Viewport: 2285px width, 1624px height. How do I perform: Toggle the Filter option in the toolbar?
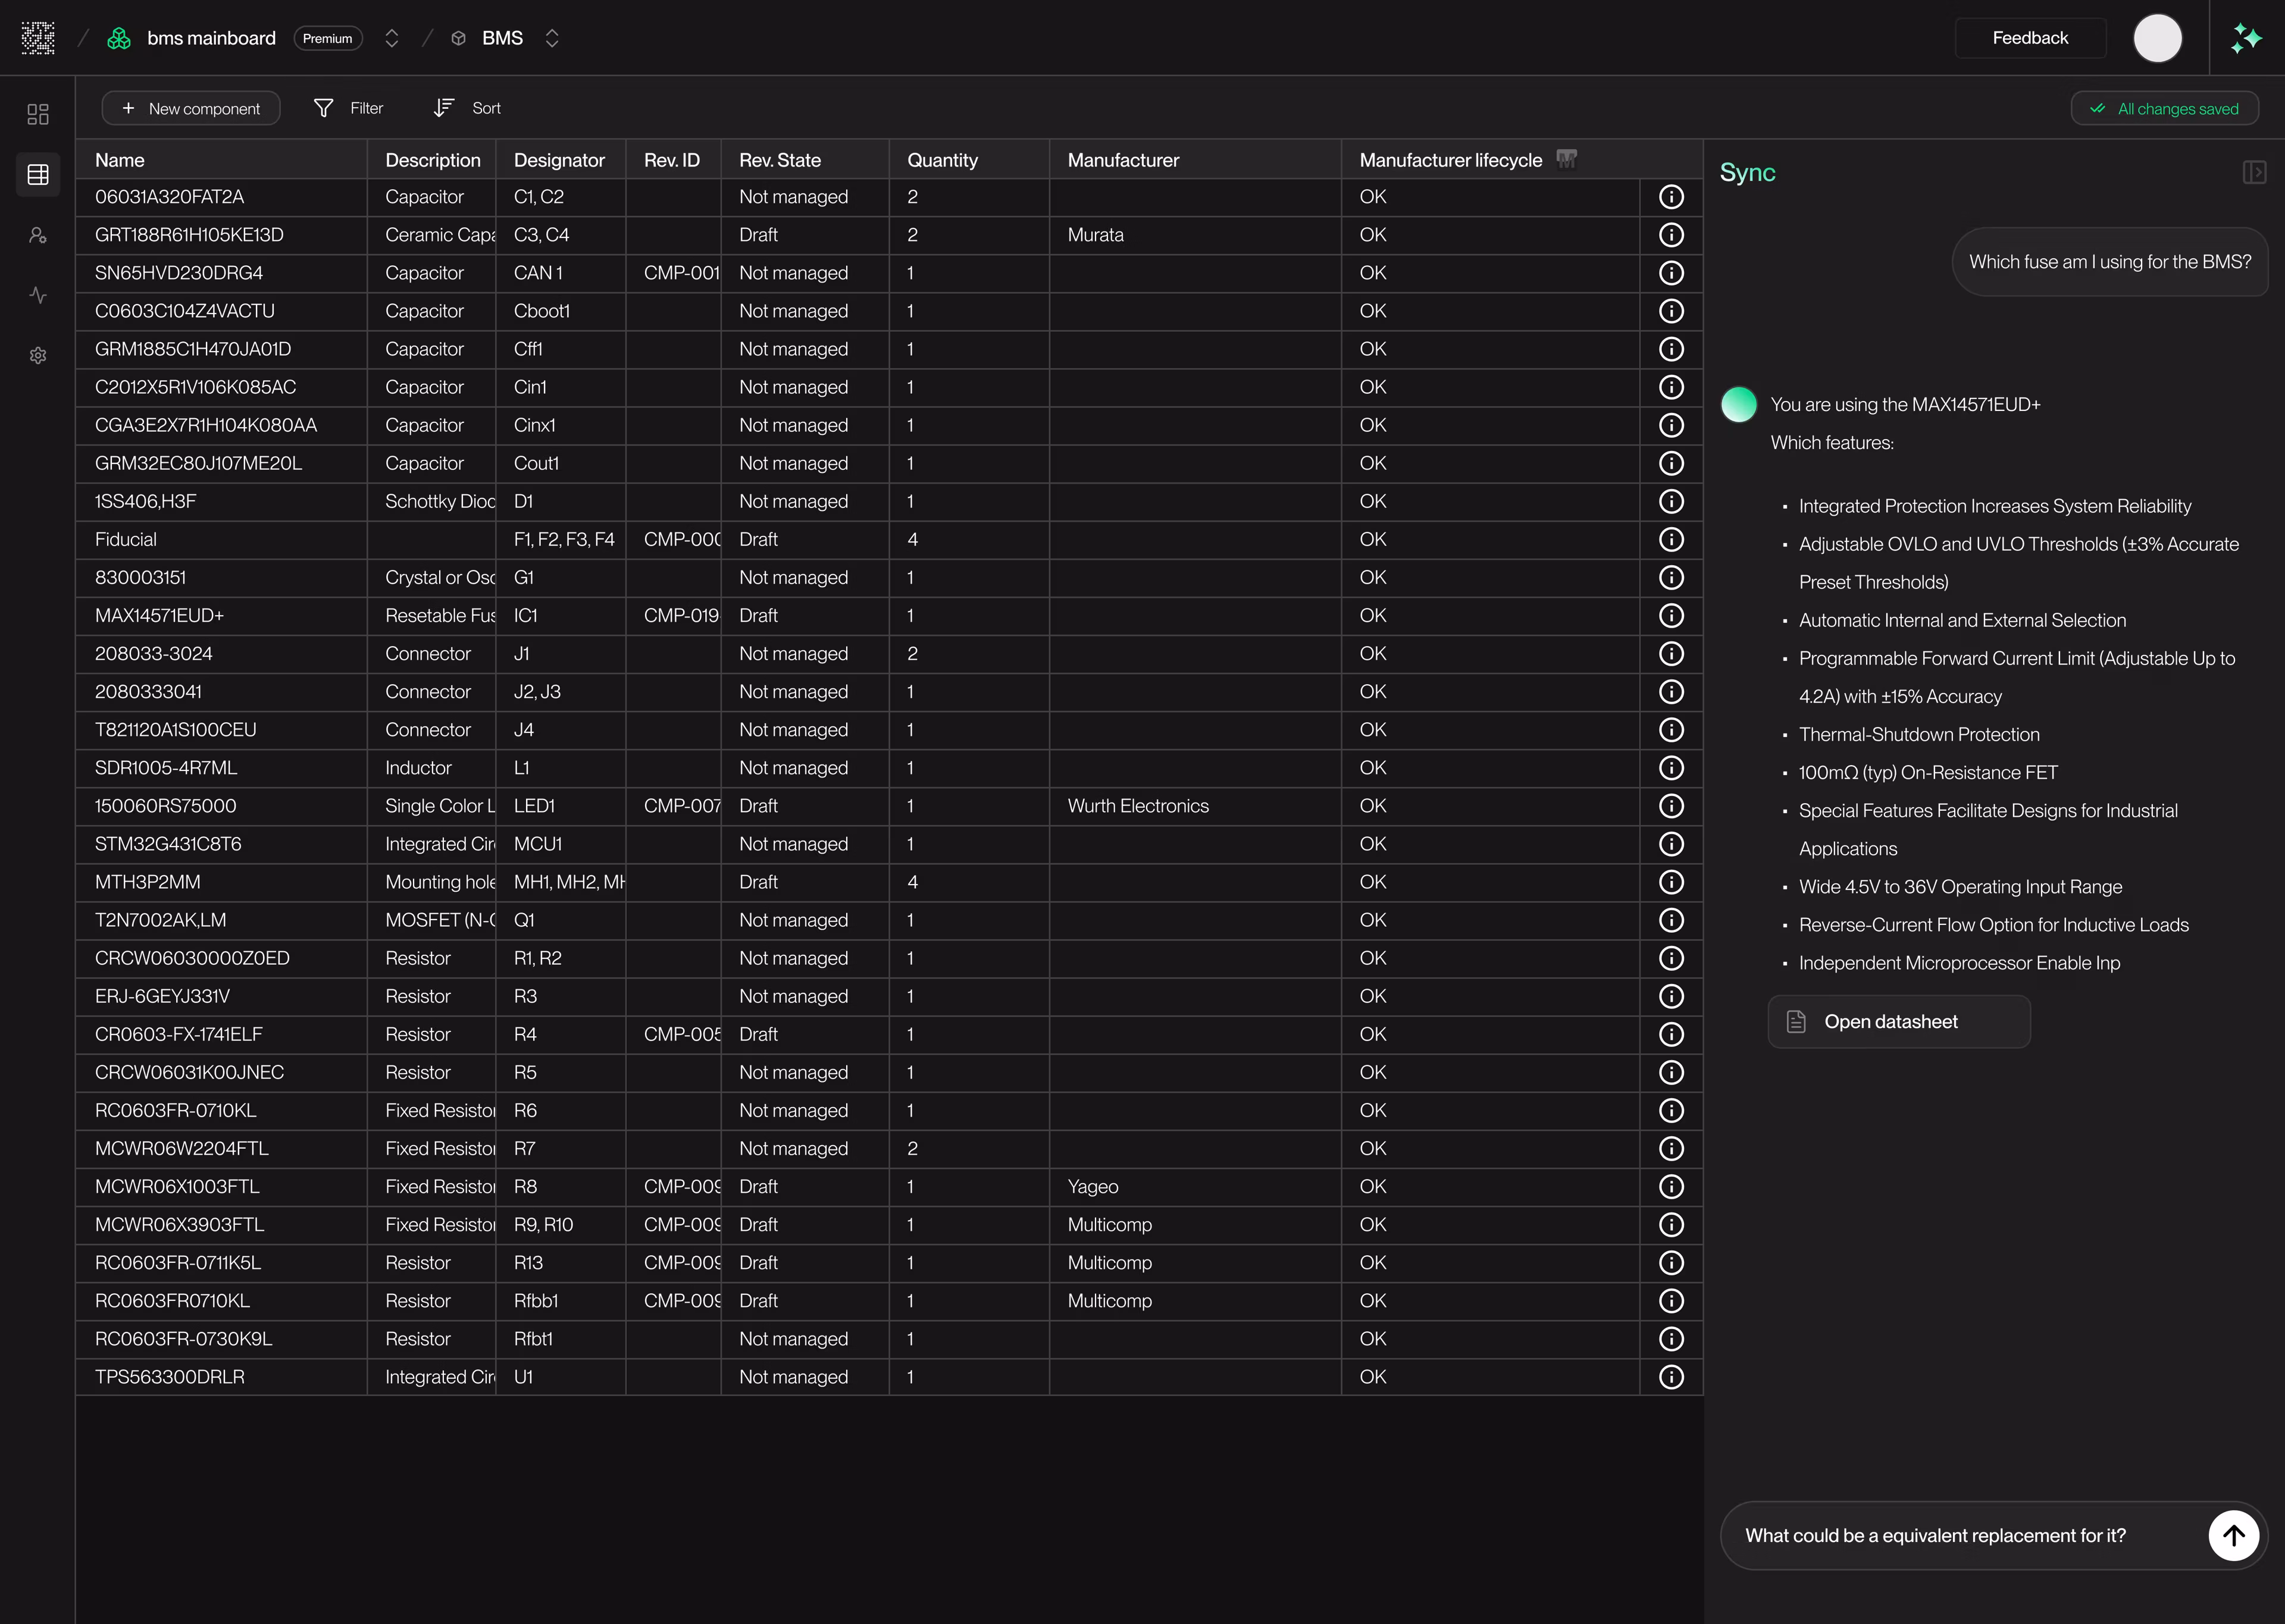[x=349, y=108]
